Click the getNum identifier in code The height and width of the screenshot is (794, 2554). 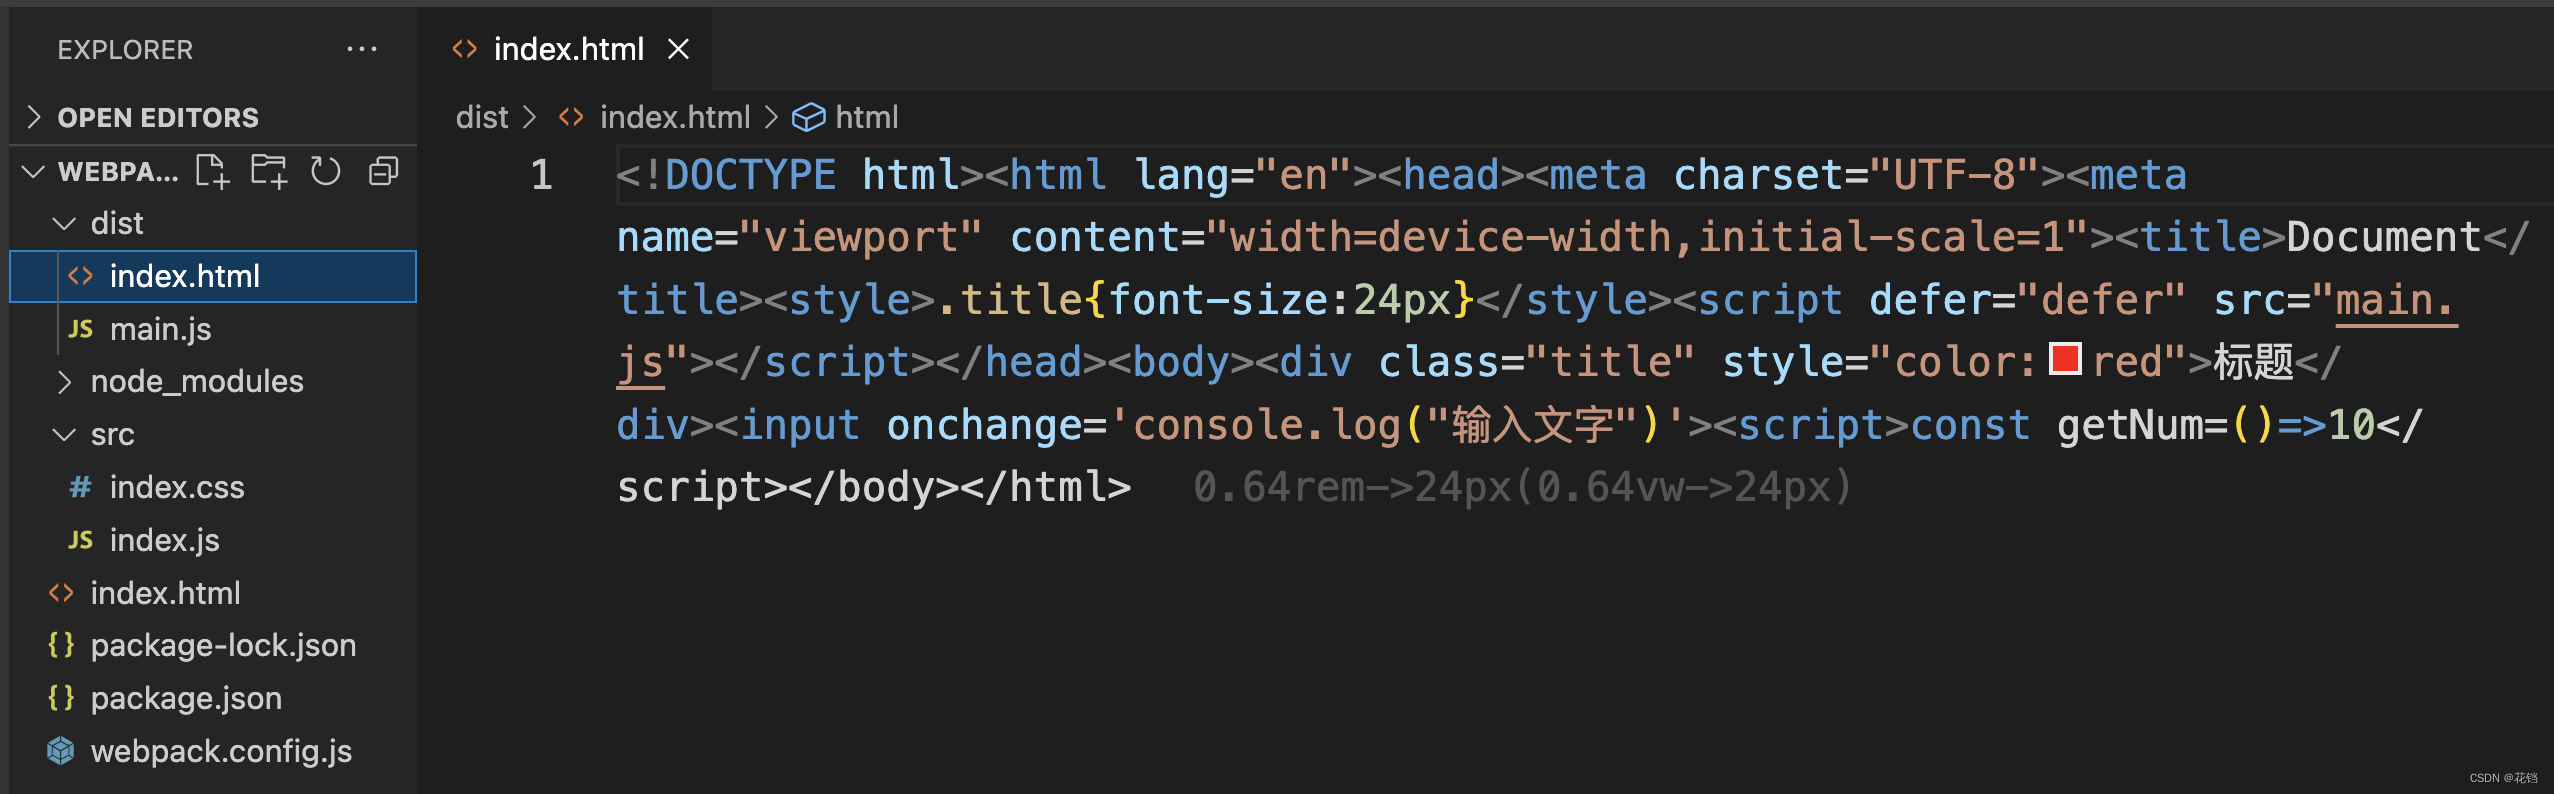[2130, 425]
